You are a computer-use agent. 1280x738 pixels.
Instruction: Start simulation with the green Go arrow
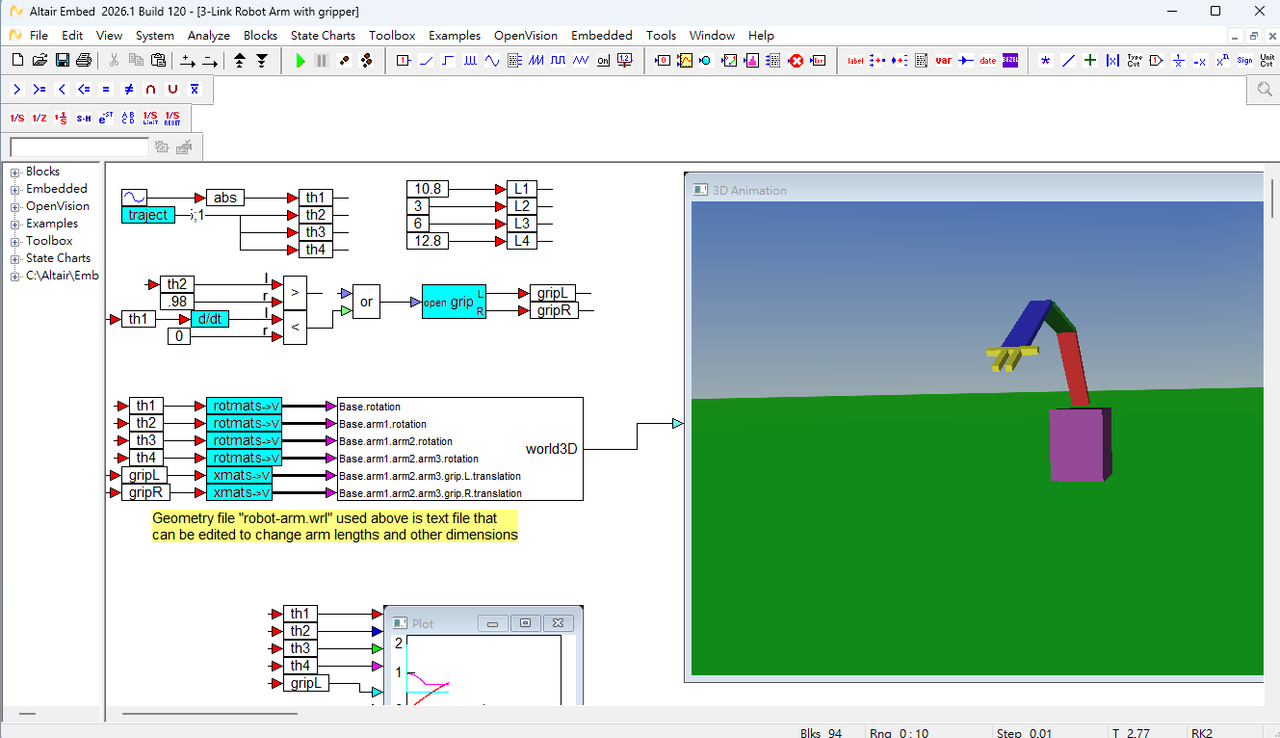point(300,61)
